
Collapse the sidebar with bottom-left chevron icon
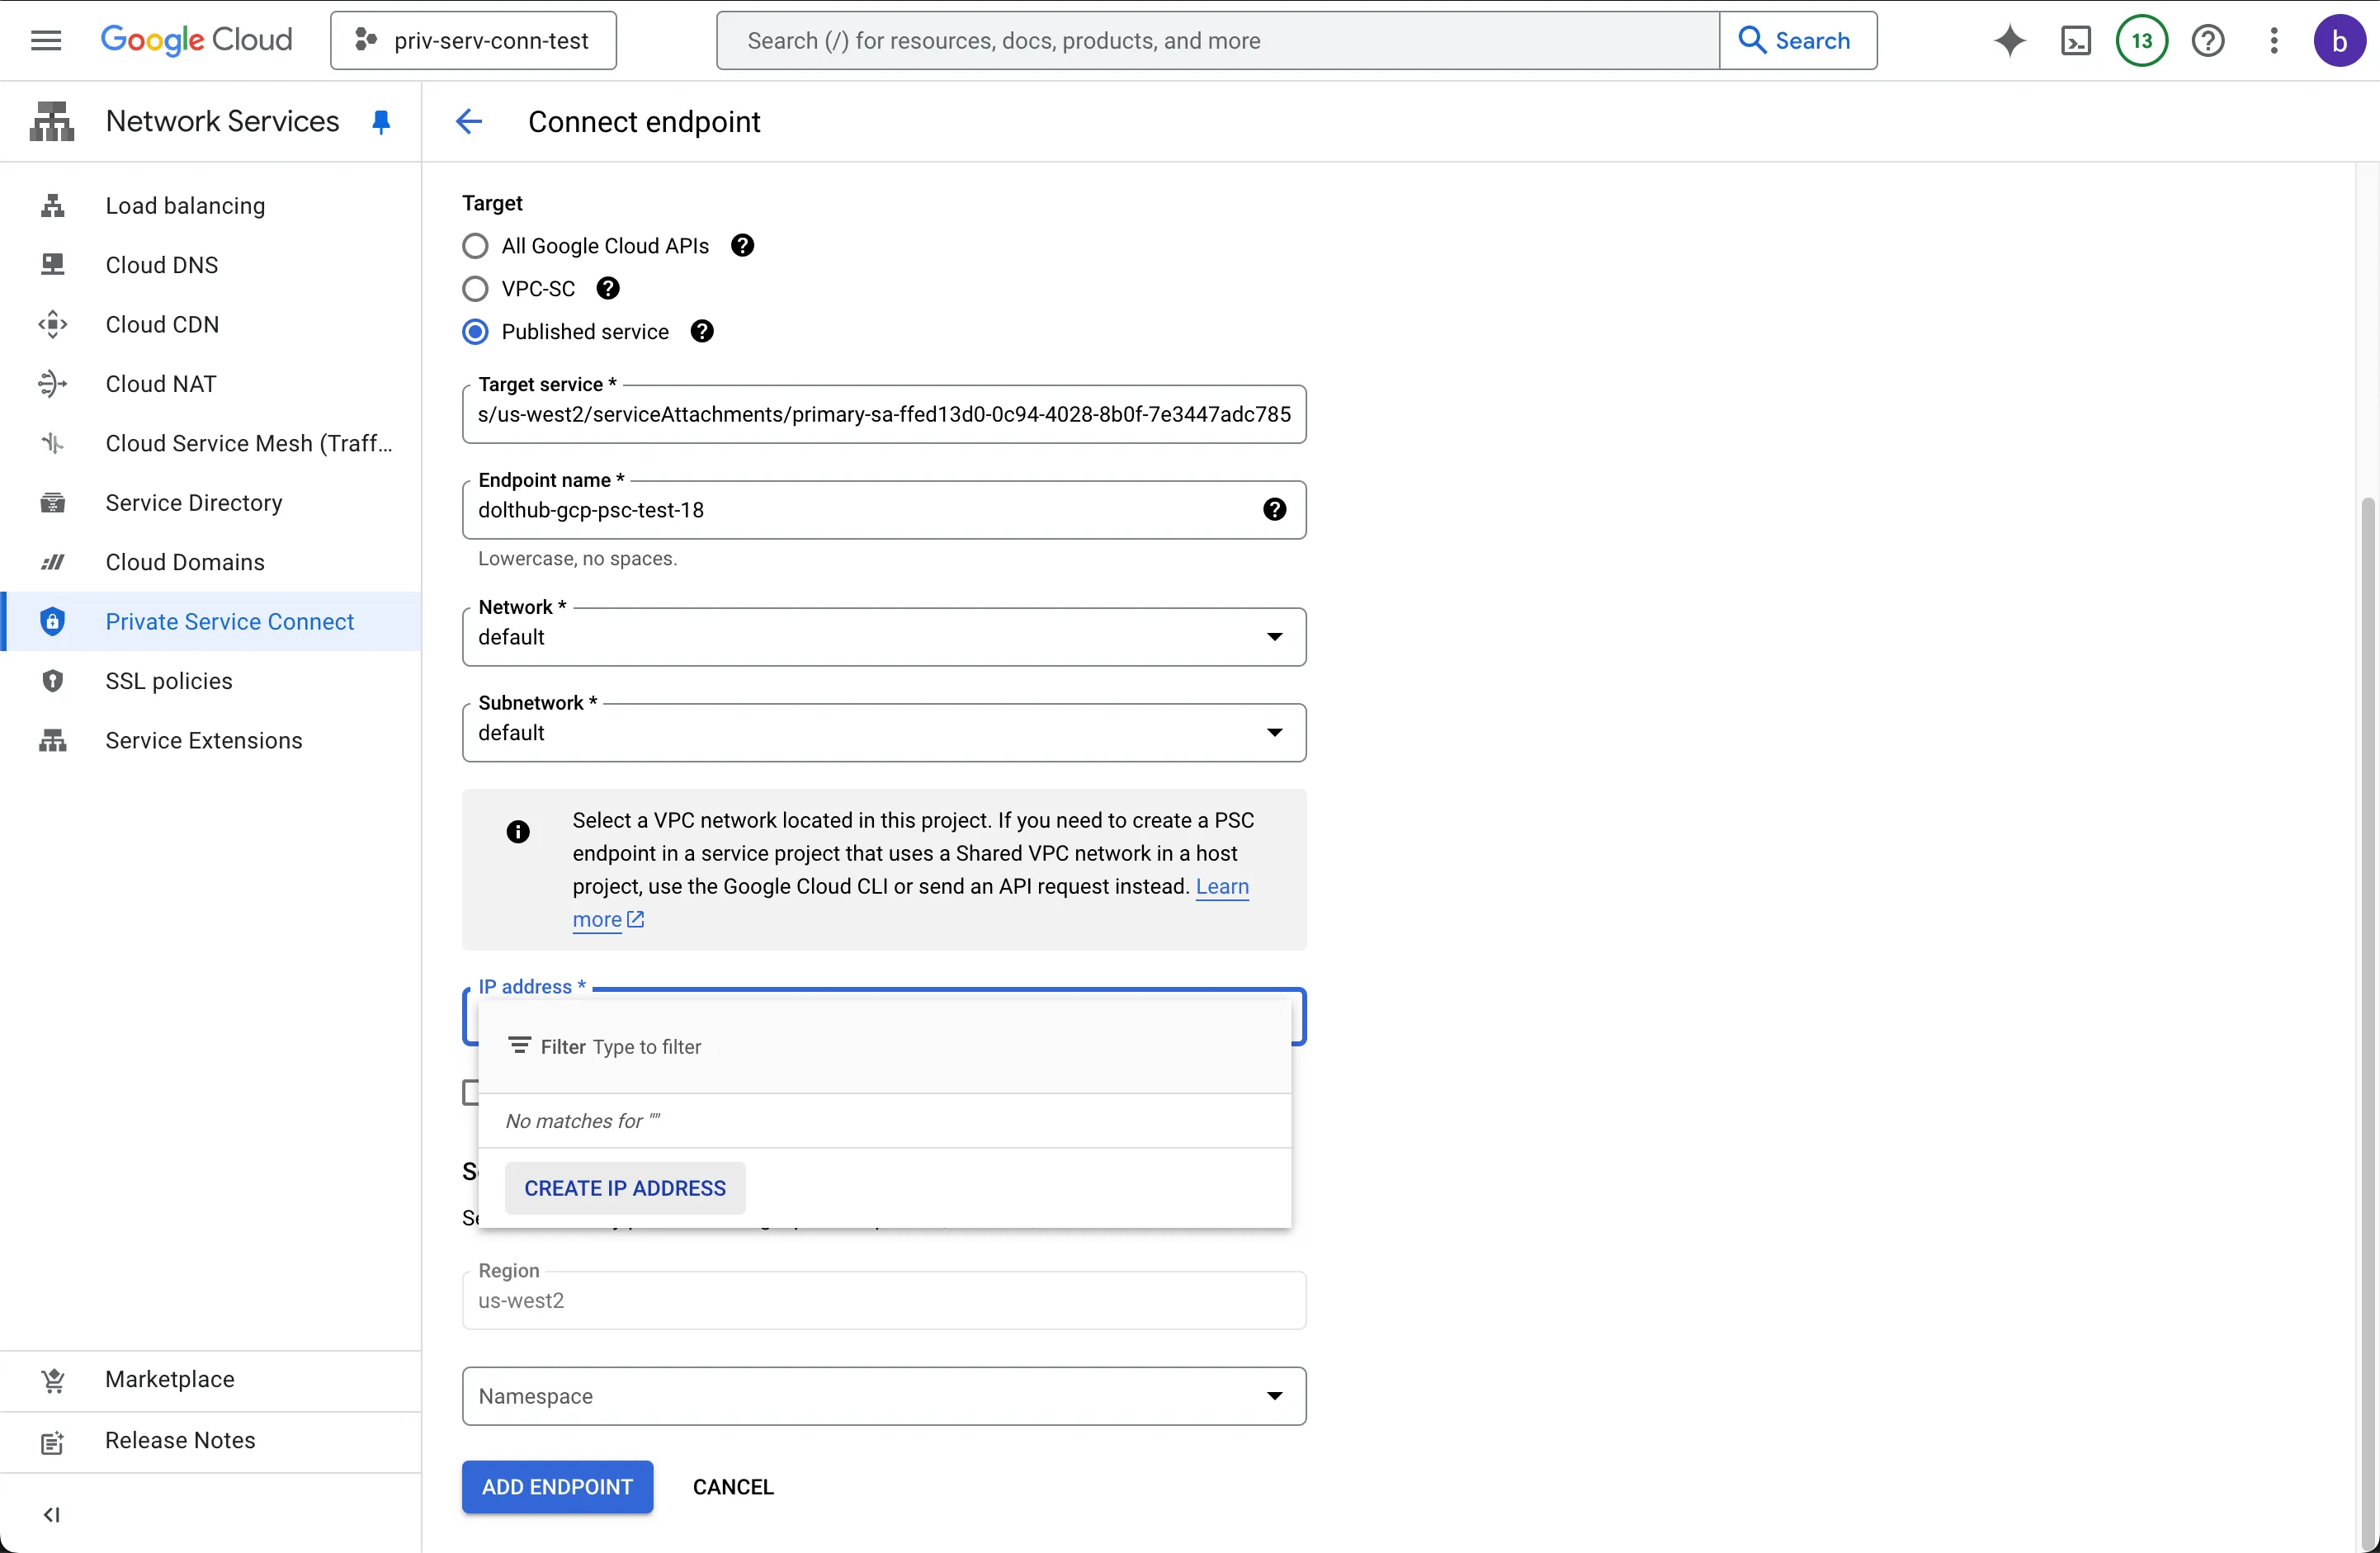(x=52, y=1514)
